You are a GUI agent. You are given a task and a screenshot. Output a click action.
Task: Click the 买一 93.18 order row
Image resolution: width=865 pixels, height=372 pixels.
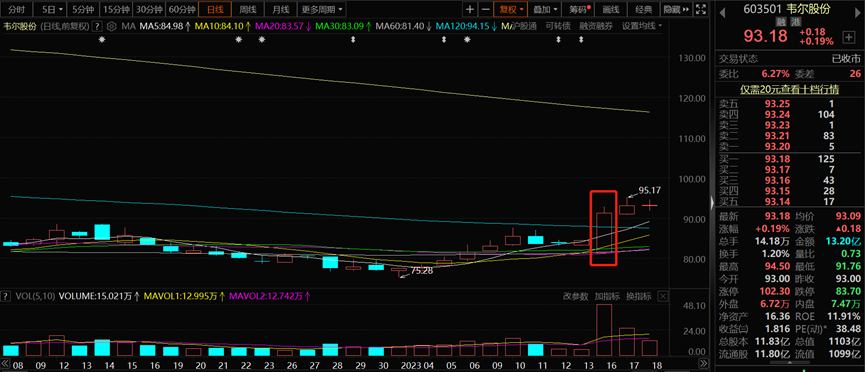point(789,159)
